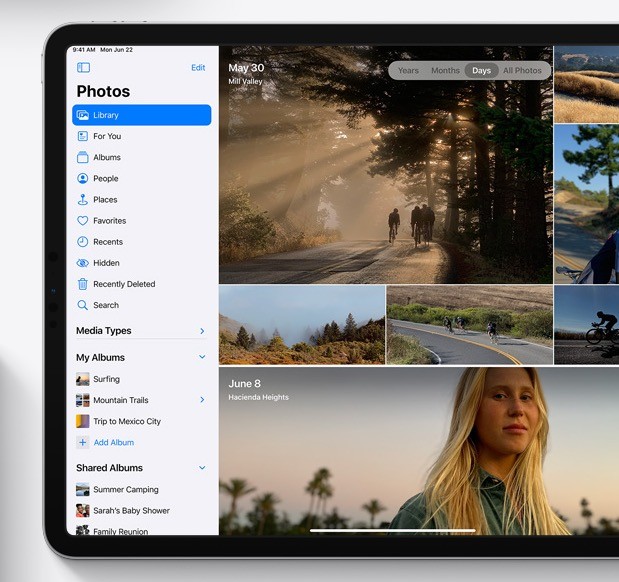Open Trip to Mexico City thumbnail

(x=83, y=421)
